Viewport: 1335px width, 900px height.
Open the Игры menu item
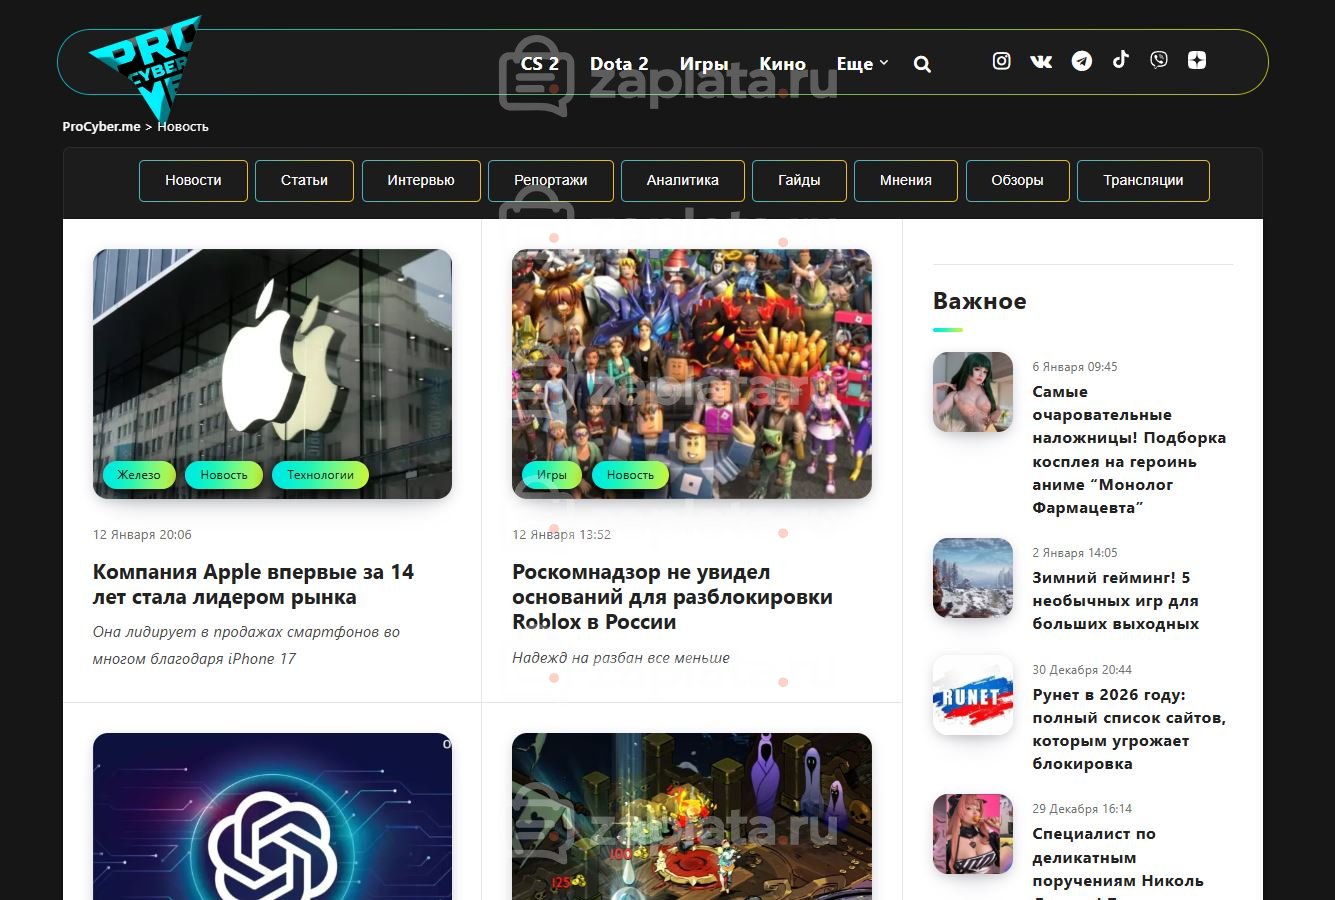(x=704, y=63)
